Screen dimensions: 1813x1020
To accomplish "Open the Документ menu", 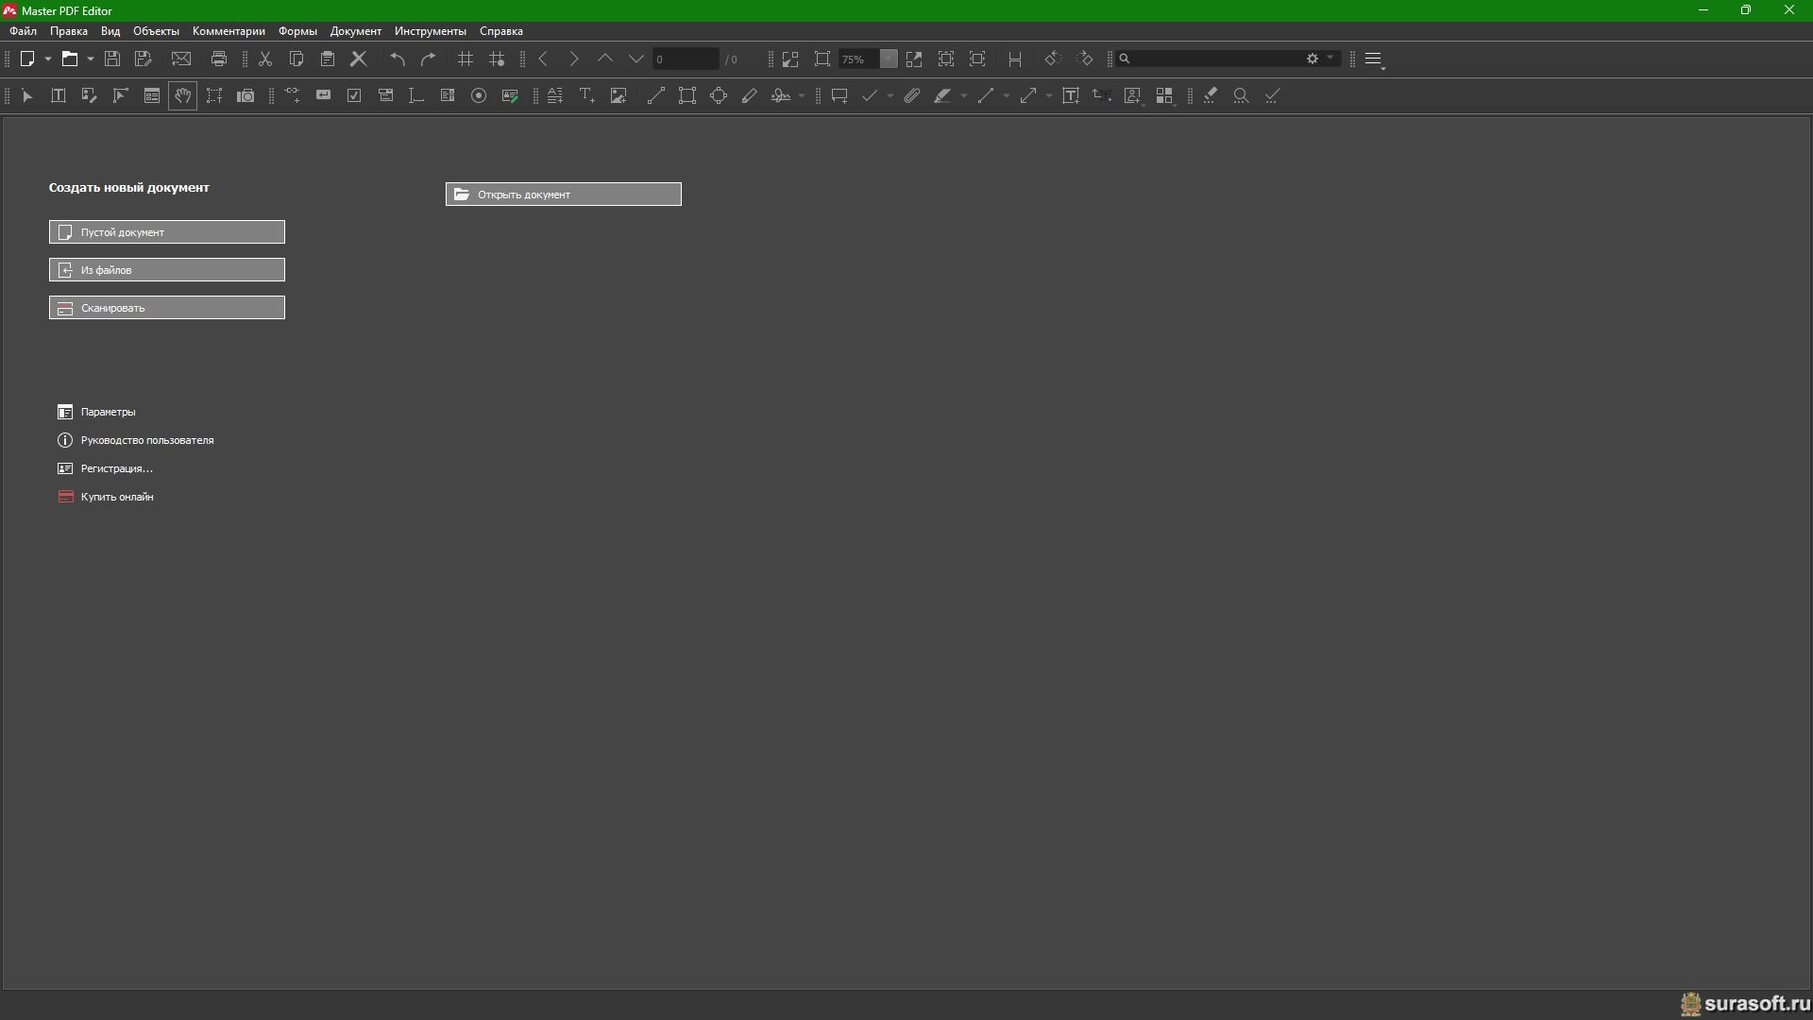I will click(355, 31).
